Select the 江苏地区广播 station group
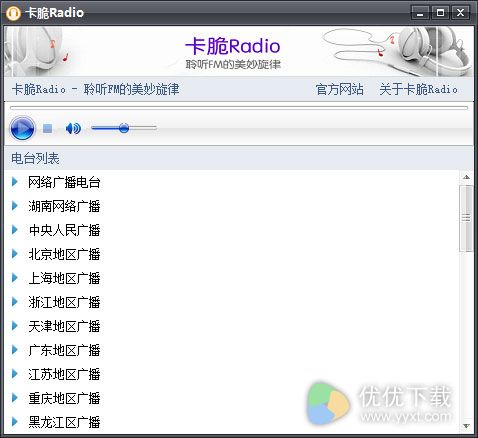Viewport: 478px width, 438px height. pyautogui.click(x=64, y=374)
